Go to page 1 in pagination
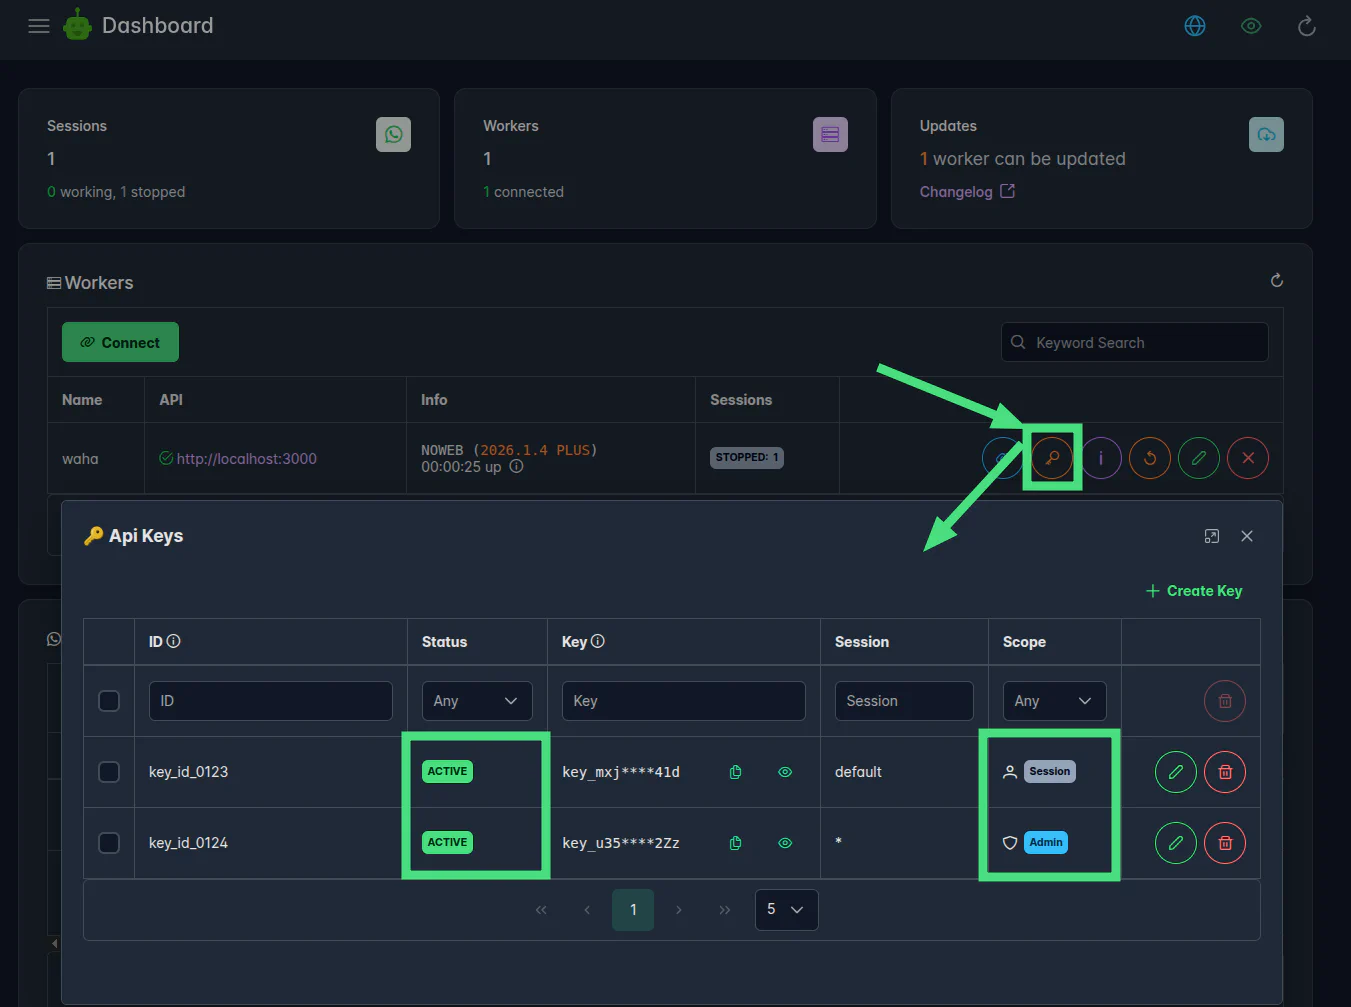 tap(633, 909)
